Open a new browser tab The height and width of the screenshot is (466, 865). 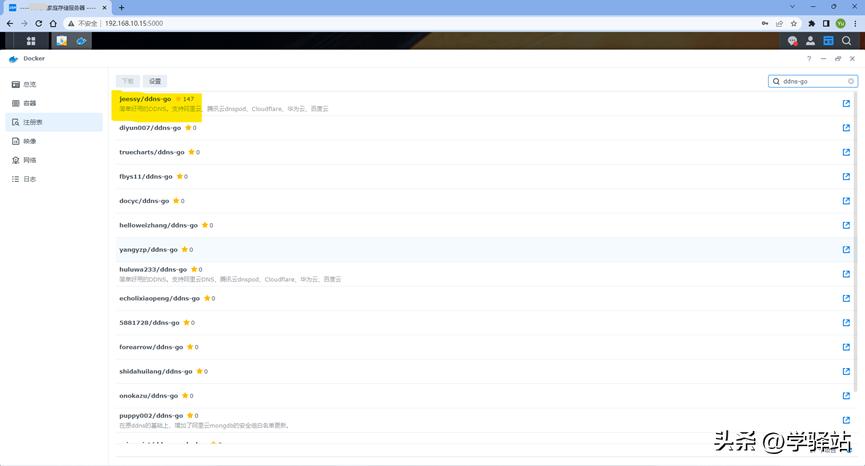point(121,7)
